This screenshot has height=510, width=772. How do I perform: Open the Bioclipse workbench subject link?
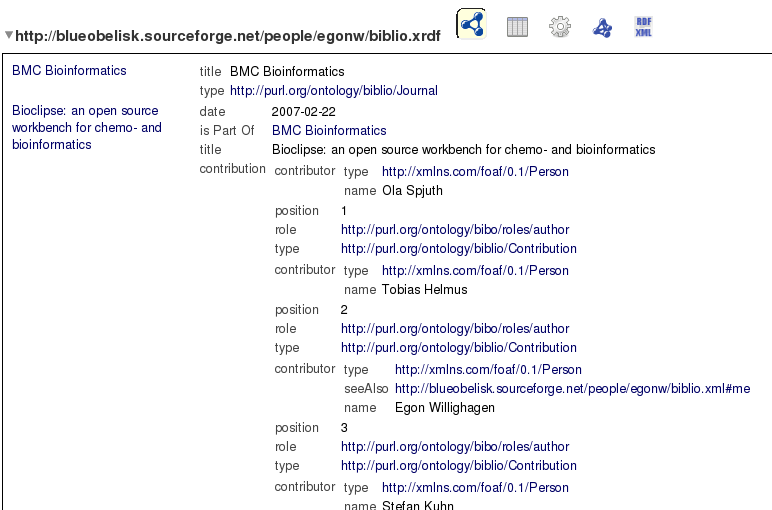click(x=87, y=128)
